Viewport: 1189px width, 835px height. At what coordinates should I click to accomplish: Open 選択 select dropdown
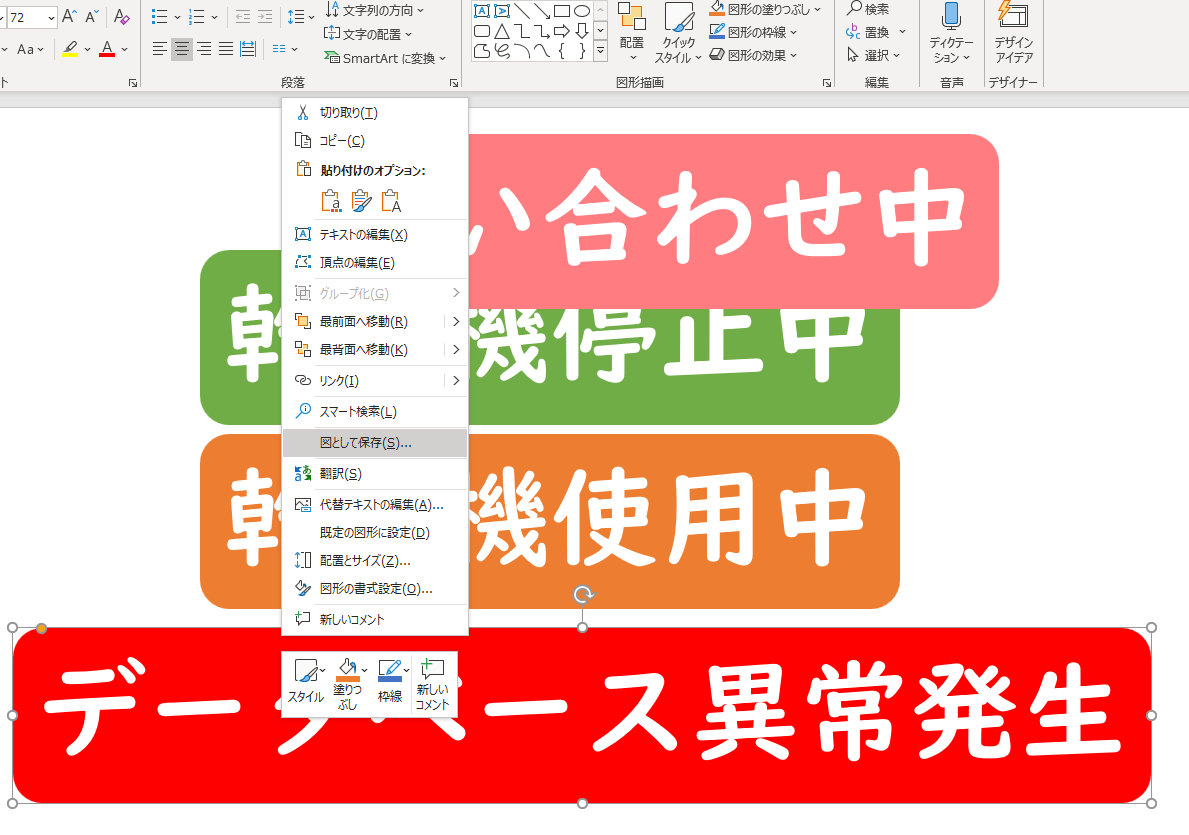(x=874, y=55)
